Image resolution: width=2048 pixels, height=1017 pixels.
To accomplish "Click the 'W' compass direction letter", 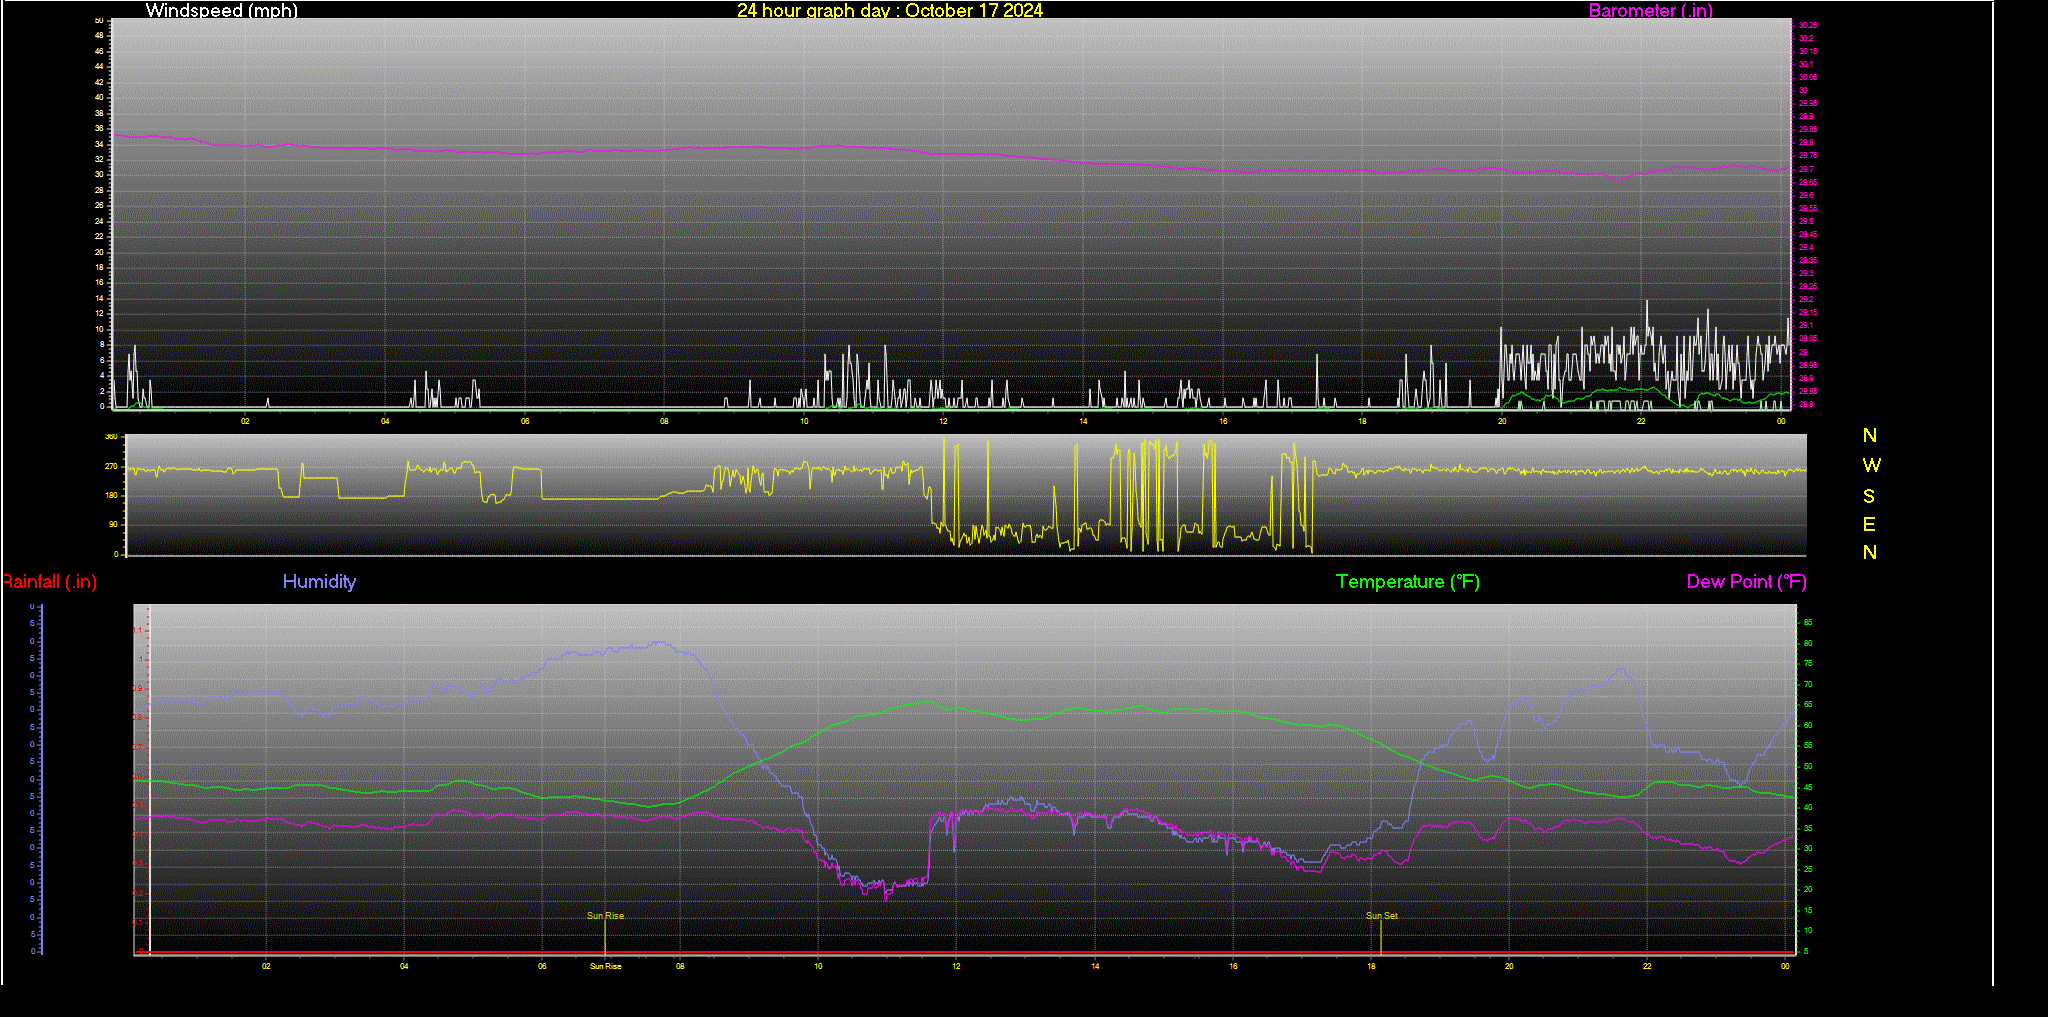I will point(1872,465).
